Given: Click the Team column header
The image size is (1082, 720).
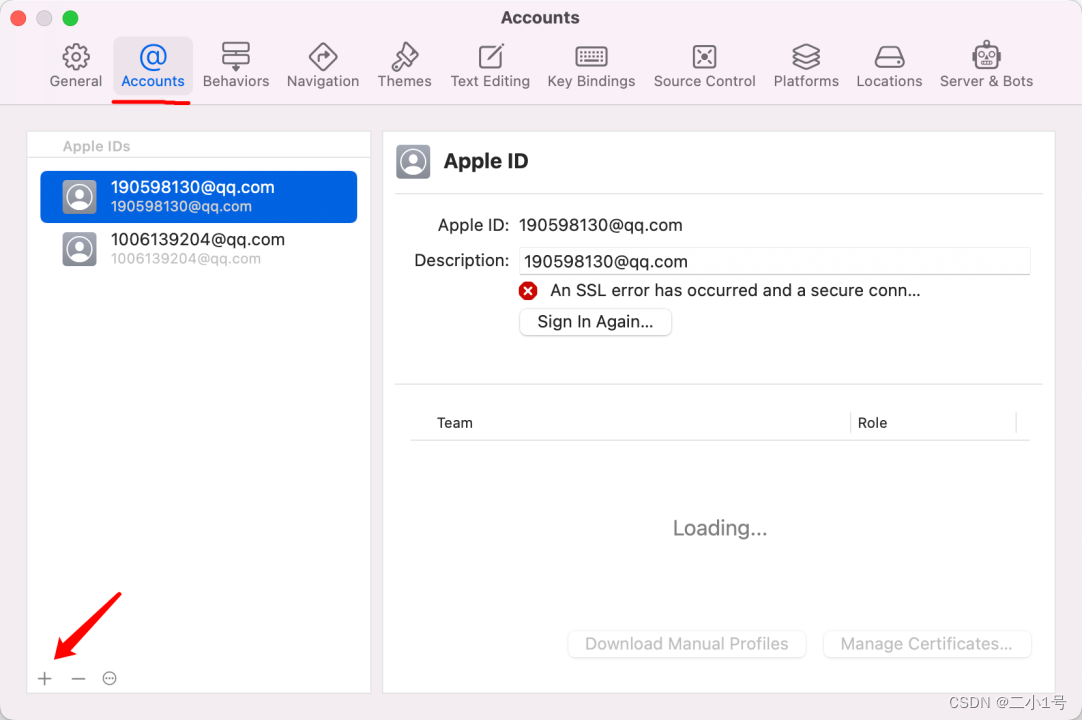Looking at the screenshot, I should [455, 423].
